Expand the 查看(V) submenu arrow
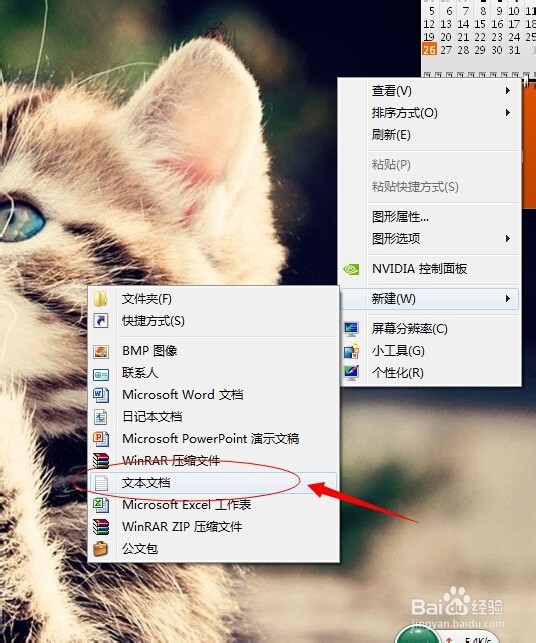Screen dimensions: 536x643 508,91
